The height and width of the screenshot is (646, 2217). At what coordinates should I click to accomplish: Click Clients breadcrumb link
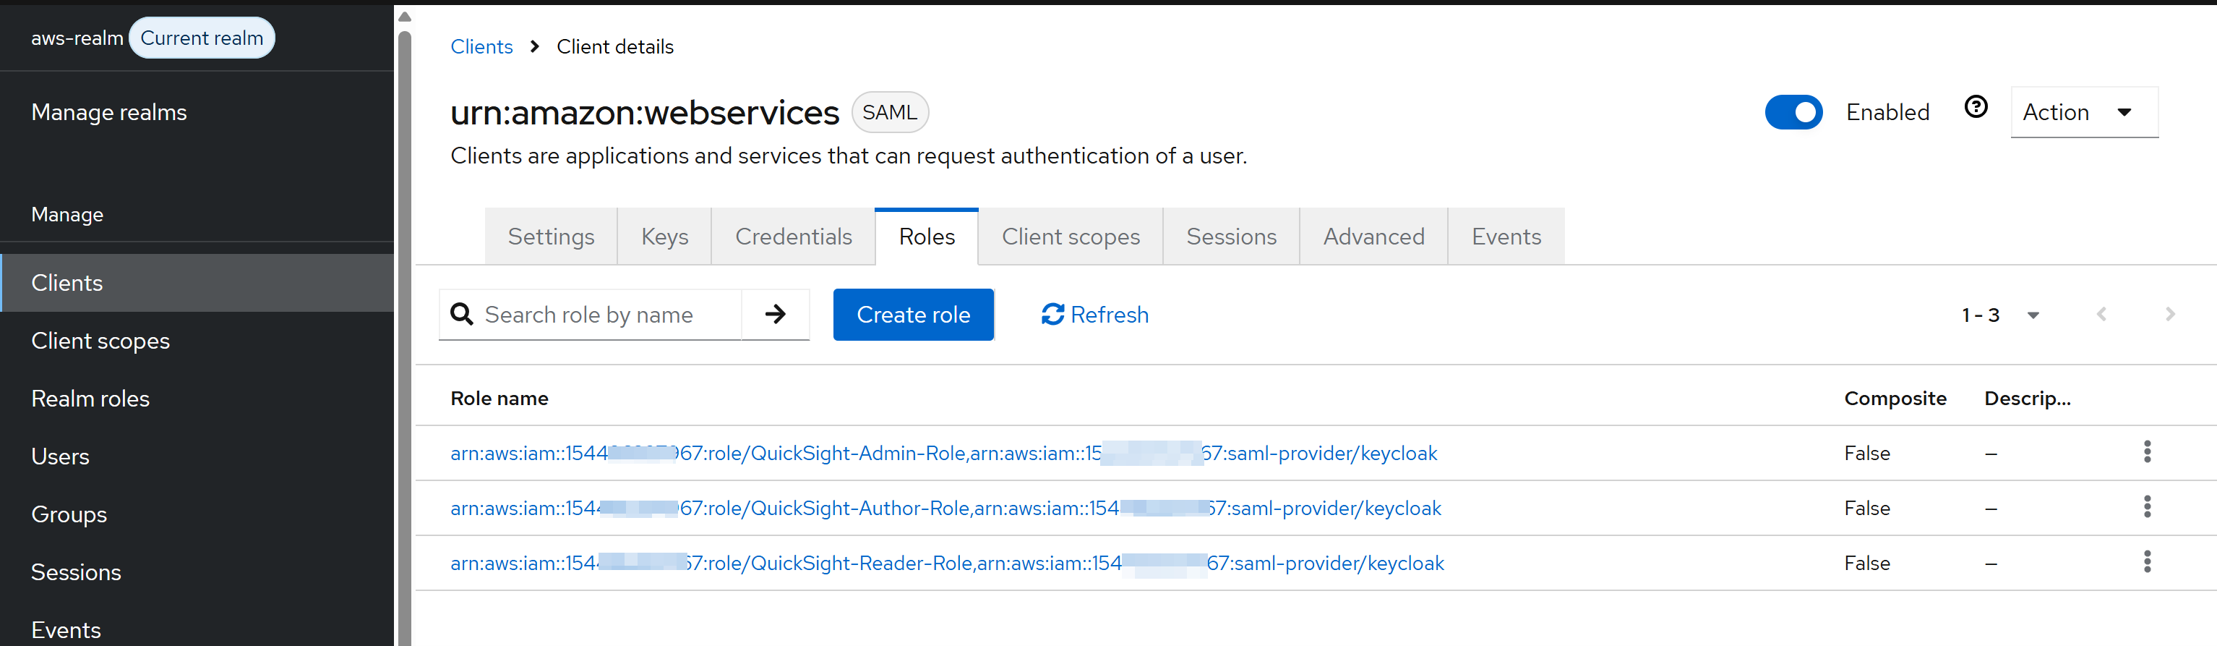(481, 47)
